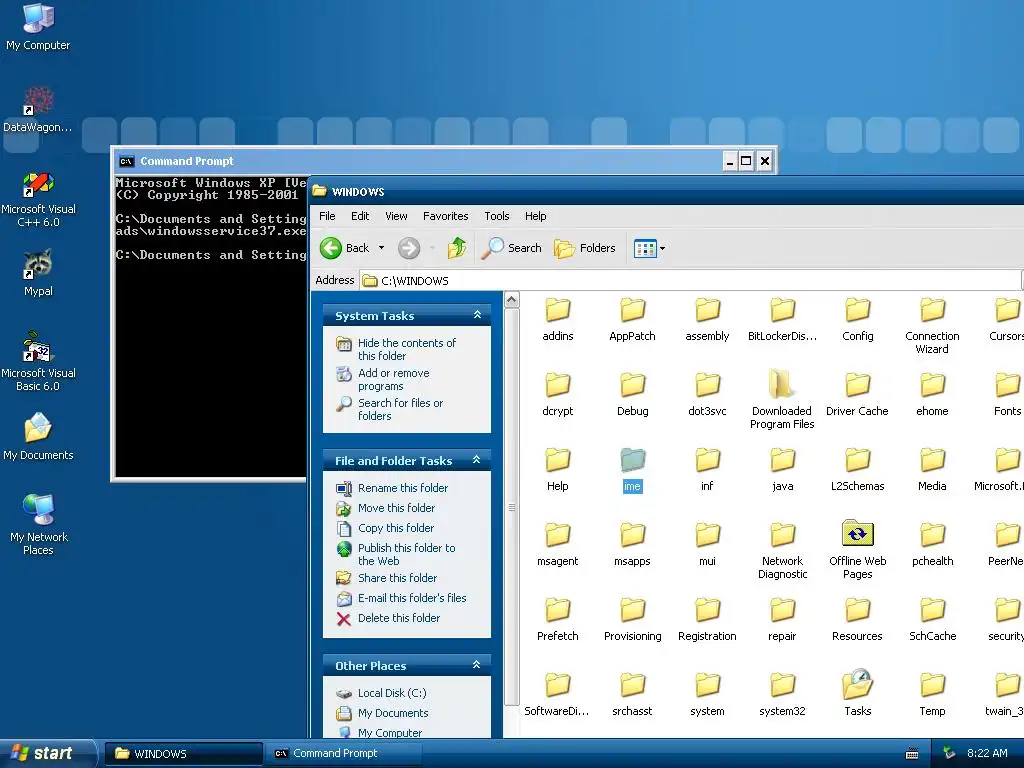
Task: Select the Media folder
Action: (932, 470)
